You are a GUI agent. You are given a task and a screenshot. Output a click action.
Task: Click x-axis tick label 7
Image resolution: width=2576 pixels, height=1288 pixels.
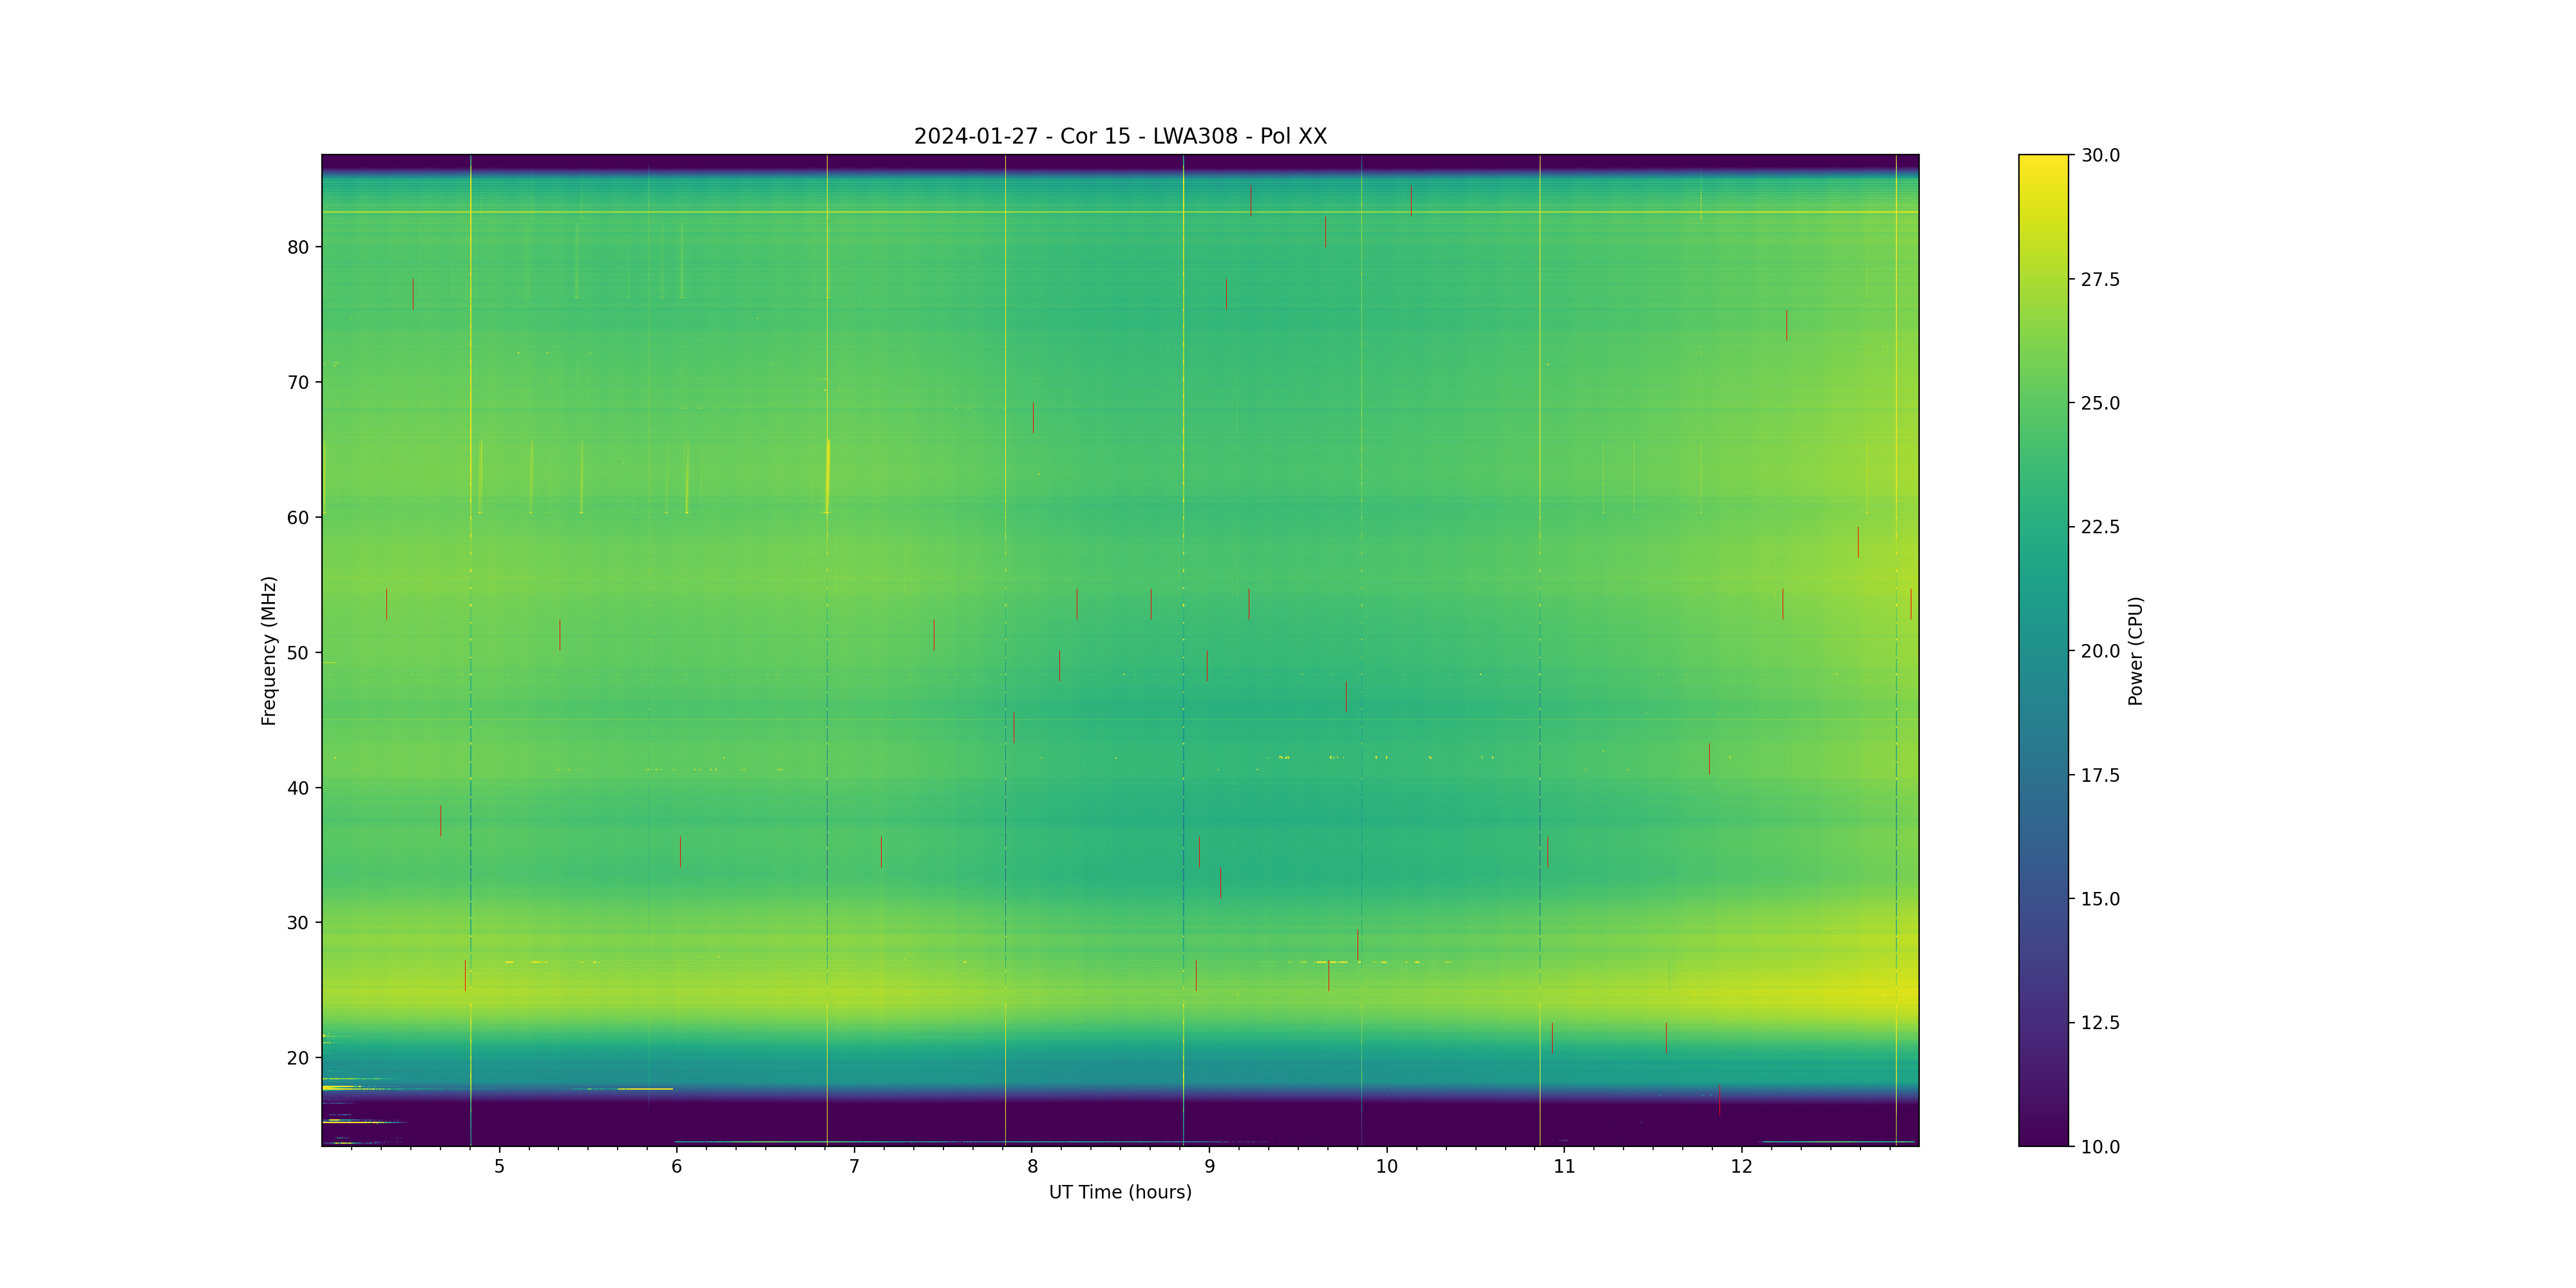tap(854, 1166)
